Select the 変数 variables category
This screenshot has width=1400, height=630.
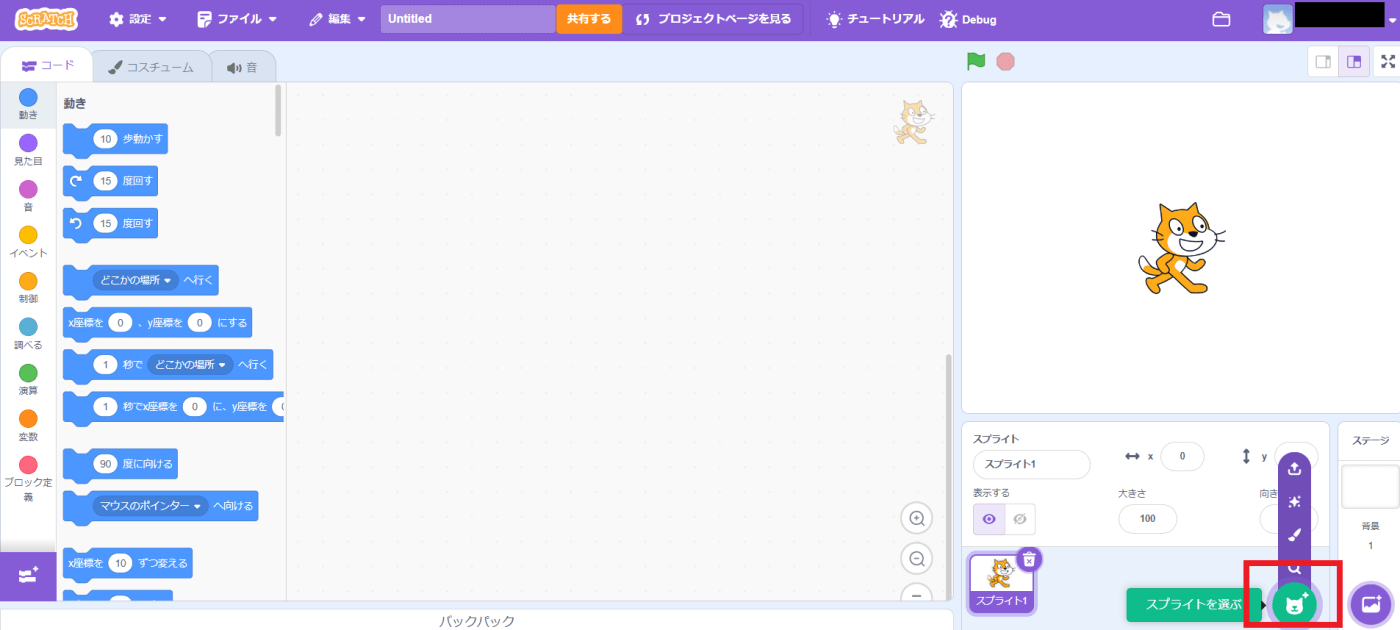28,426
